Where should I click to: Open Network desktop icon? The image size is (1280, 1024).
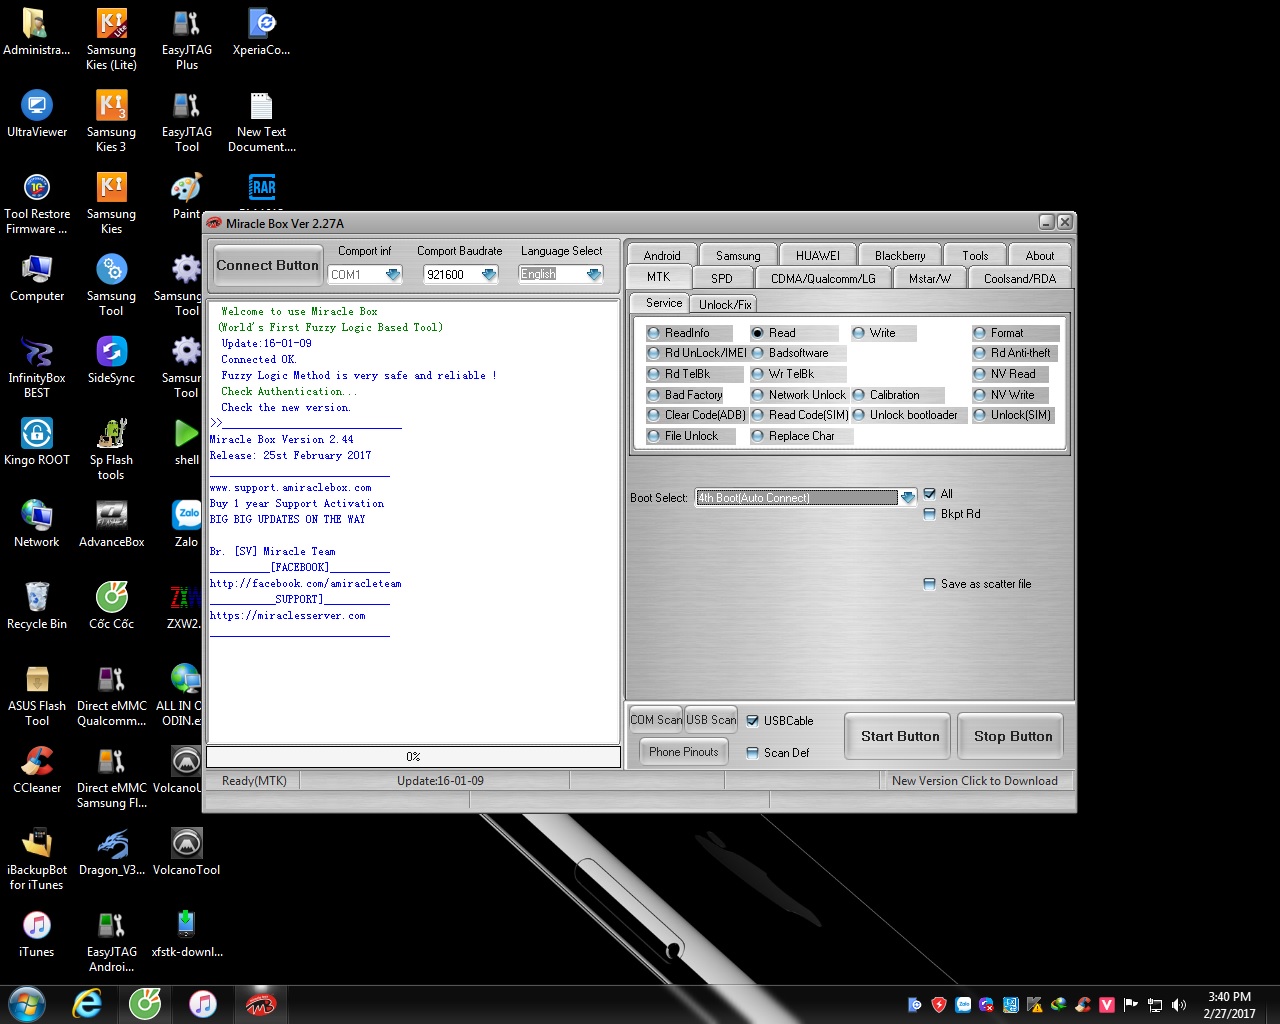point(37,523)
